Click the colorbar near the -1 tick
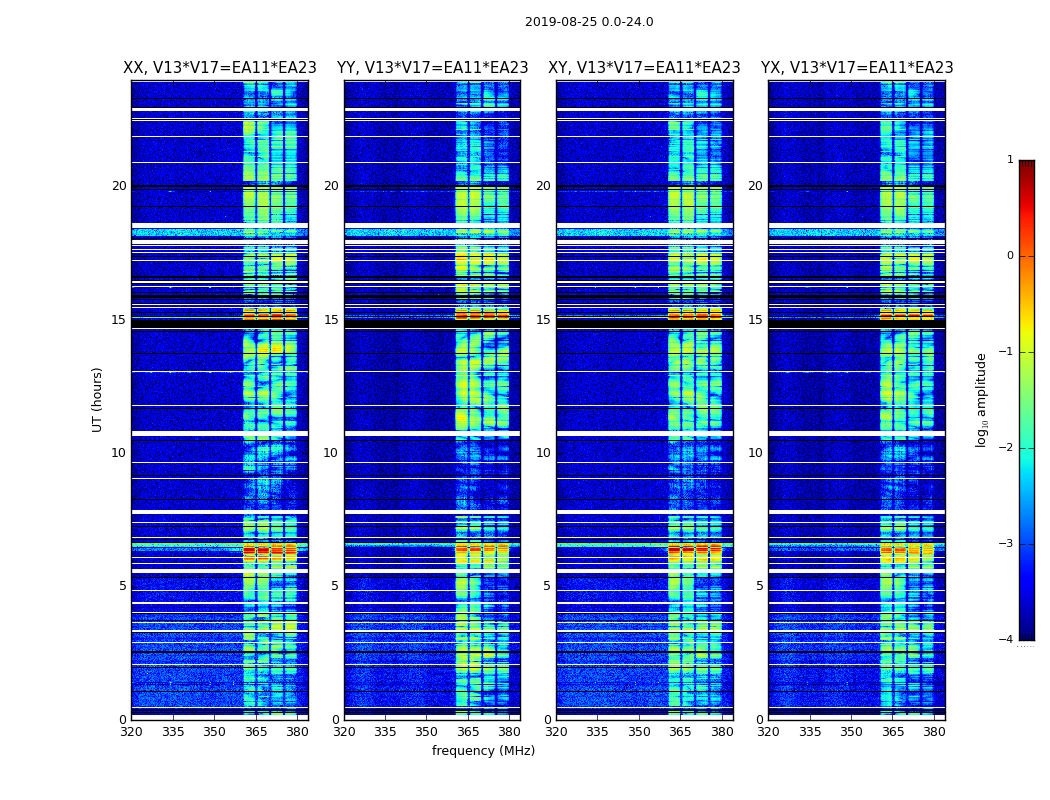This screenshot has width=1050, height=800. 1027,352
